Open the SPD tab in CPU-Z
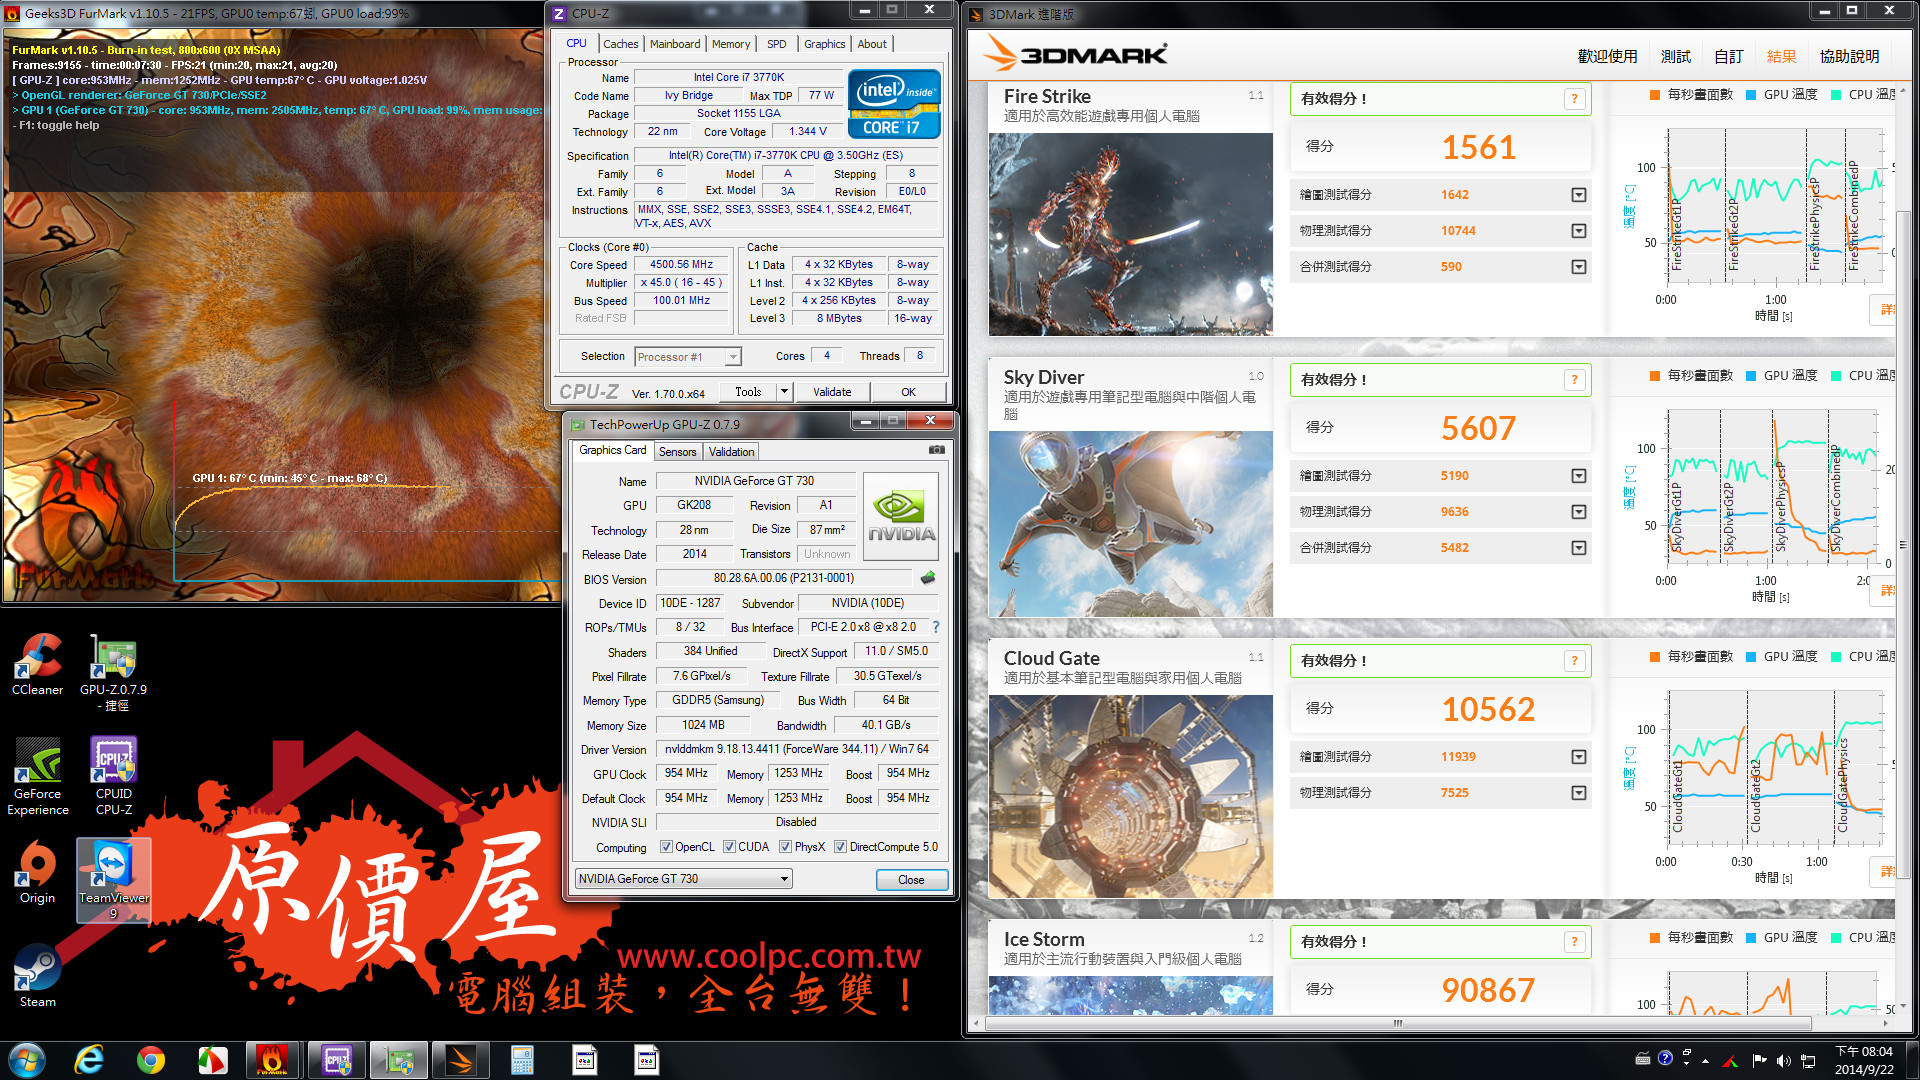1920x1080 pixels. coord(777,44)
